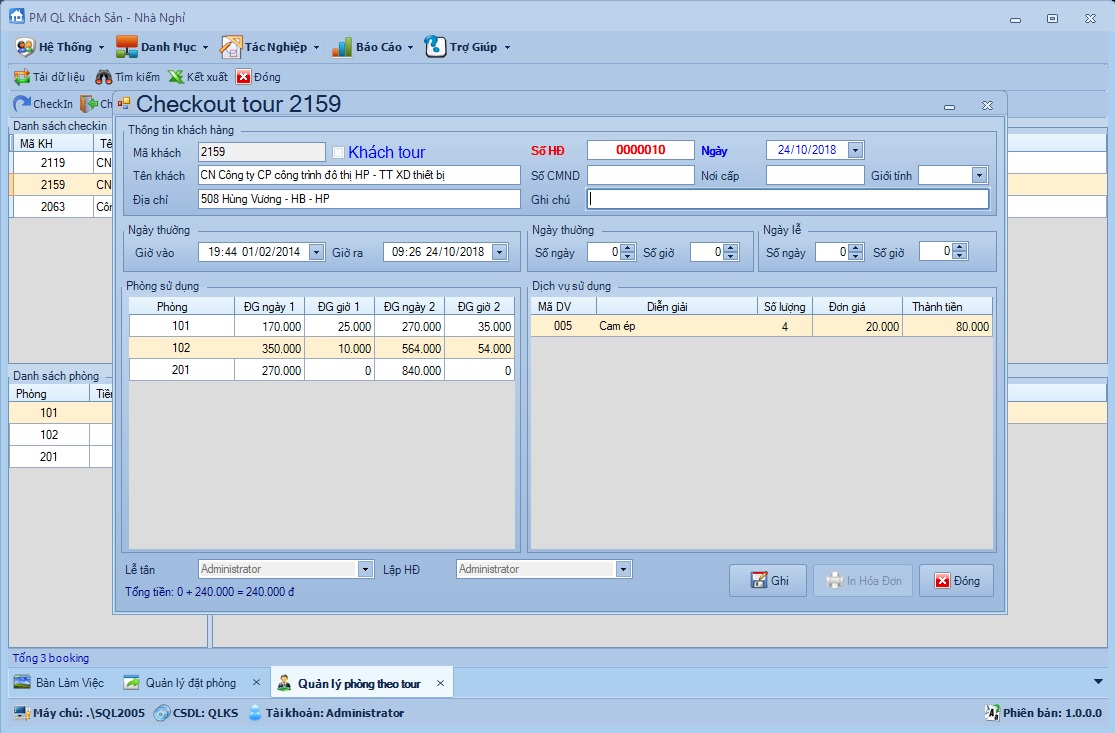
Task: Click the Tải dữ liệu toolbar icon
Action: 21,77
